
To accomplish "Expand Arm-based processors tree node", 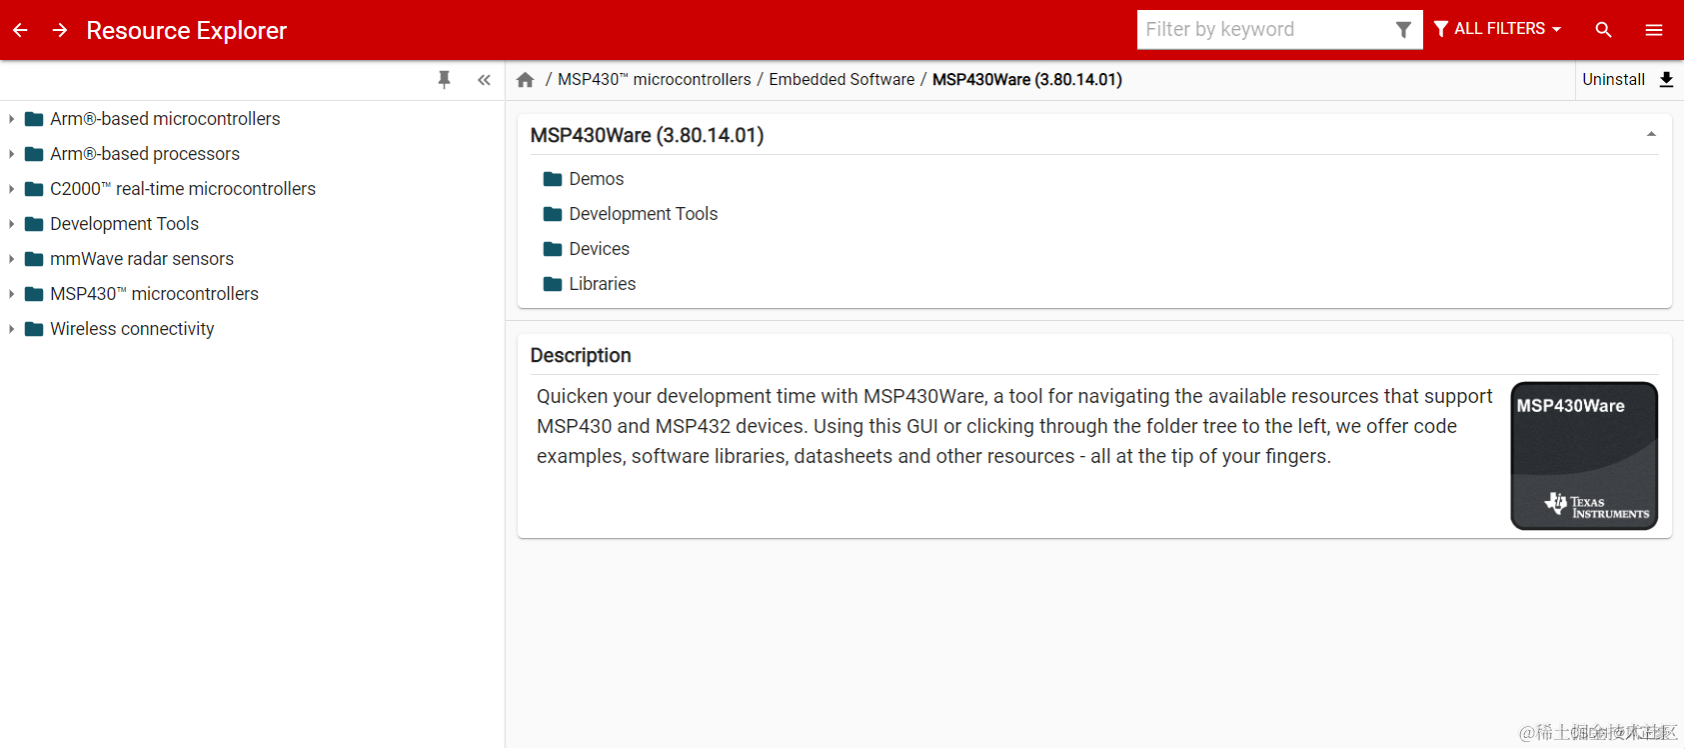I will coord(11,154).
